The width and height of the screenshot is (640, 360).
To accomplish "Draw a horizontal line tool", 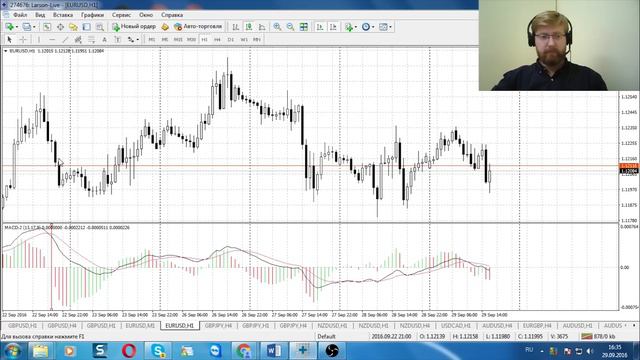I will point(52,40).
